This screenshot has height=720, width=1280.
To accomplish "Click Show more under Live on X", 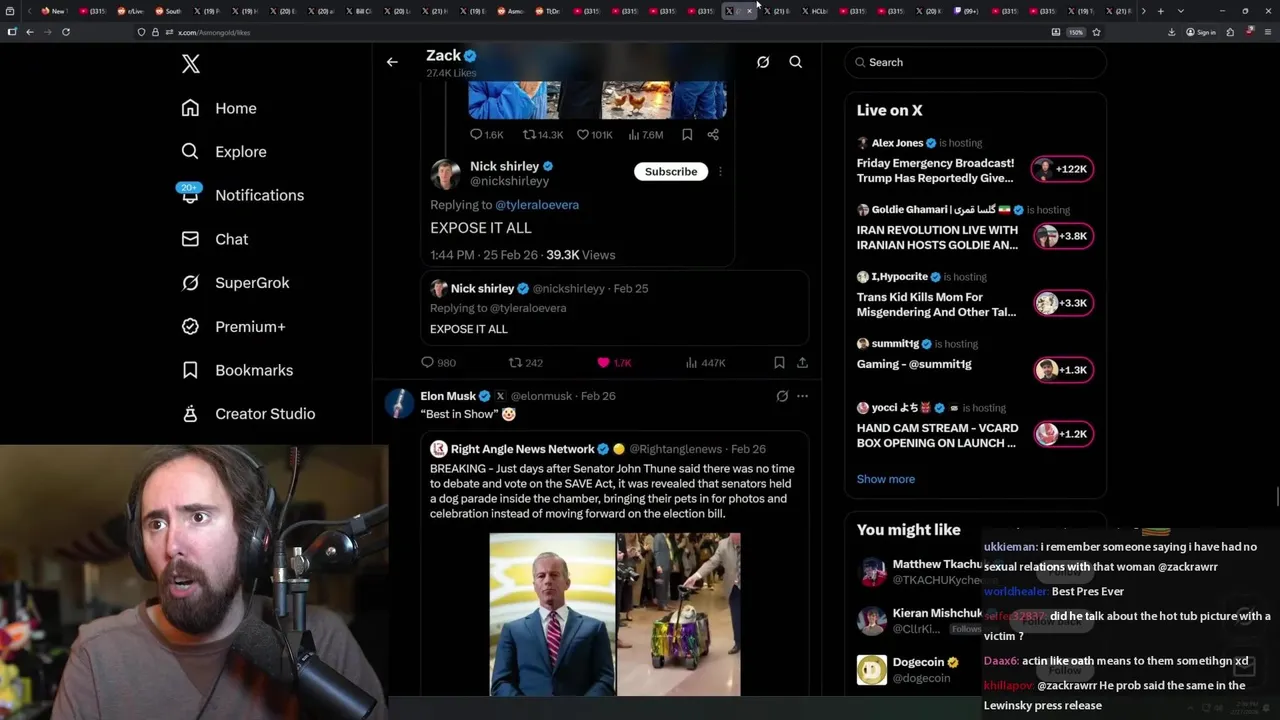I will point(886,479).
